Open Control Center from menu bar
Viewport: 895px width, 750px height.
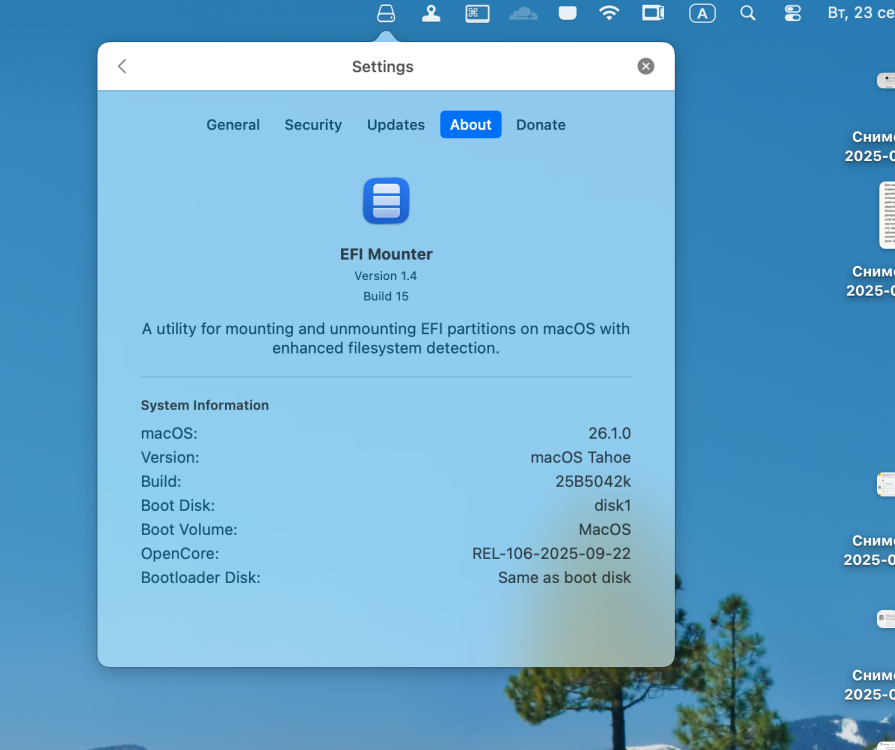[792, 13]
